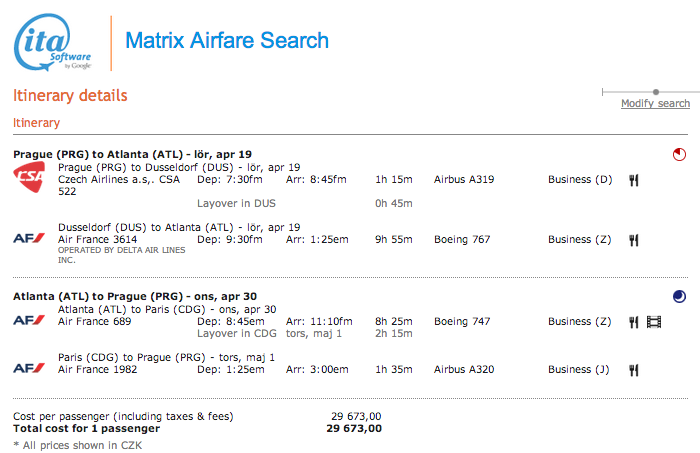Click the Atlanta to Prague trip header
The width and height of the screenshot is (700, 453).
click(135, 296)
